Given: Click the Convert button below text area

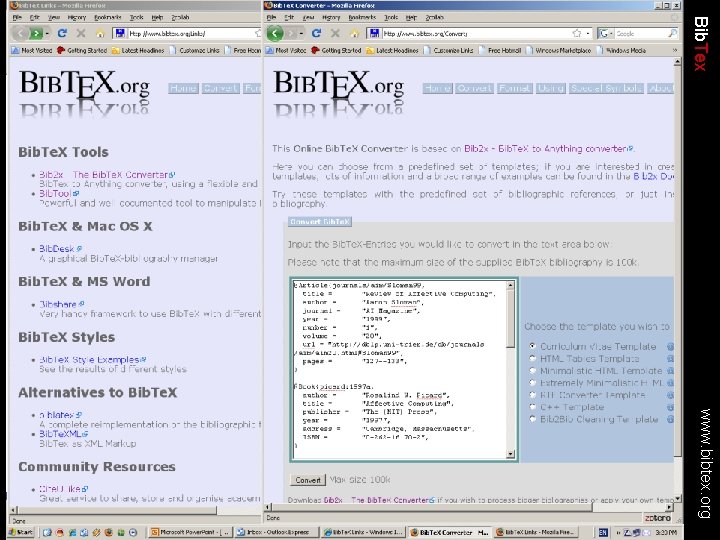Looking at the screenshot, I should [x=308, y=480].
